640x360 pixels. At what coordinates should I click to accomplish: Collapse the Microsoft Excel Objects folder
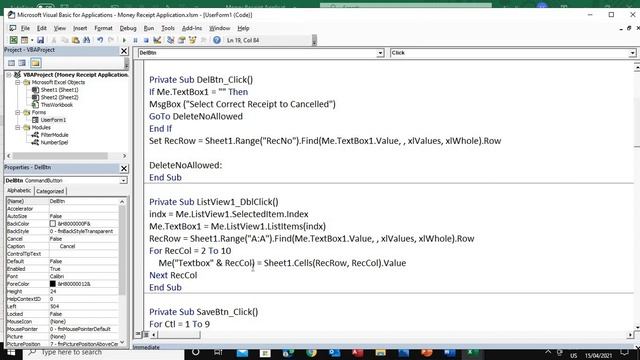point(18,82)
